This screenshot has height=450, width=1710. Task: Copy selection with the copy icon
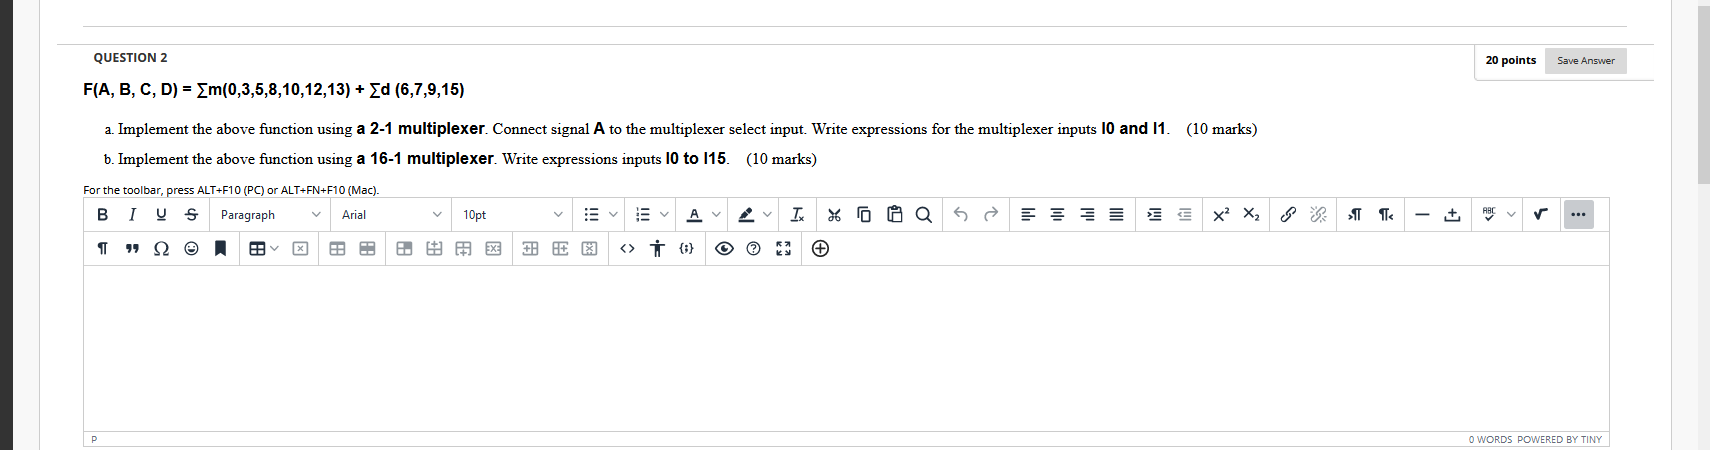[864, 214]
